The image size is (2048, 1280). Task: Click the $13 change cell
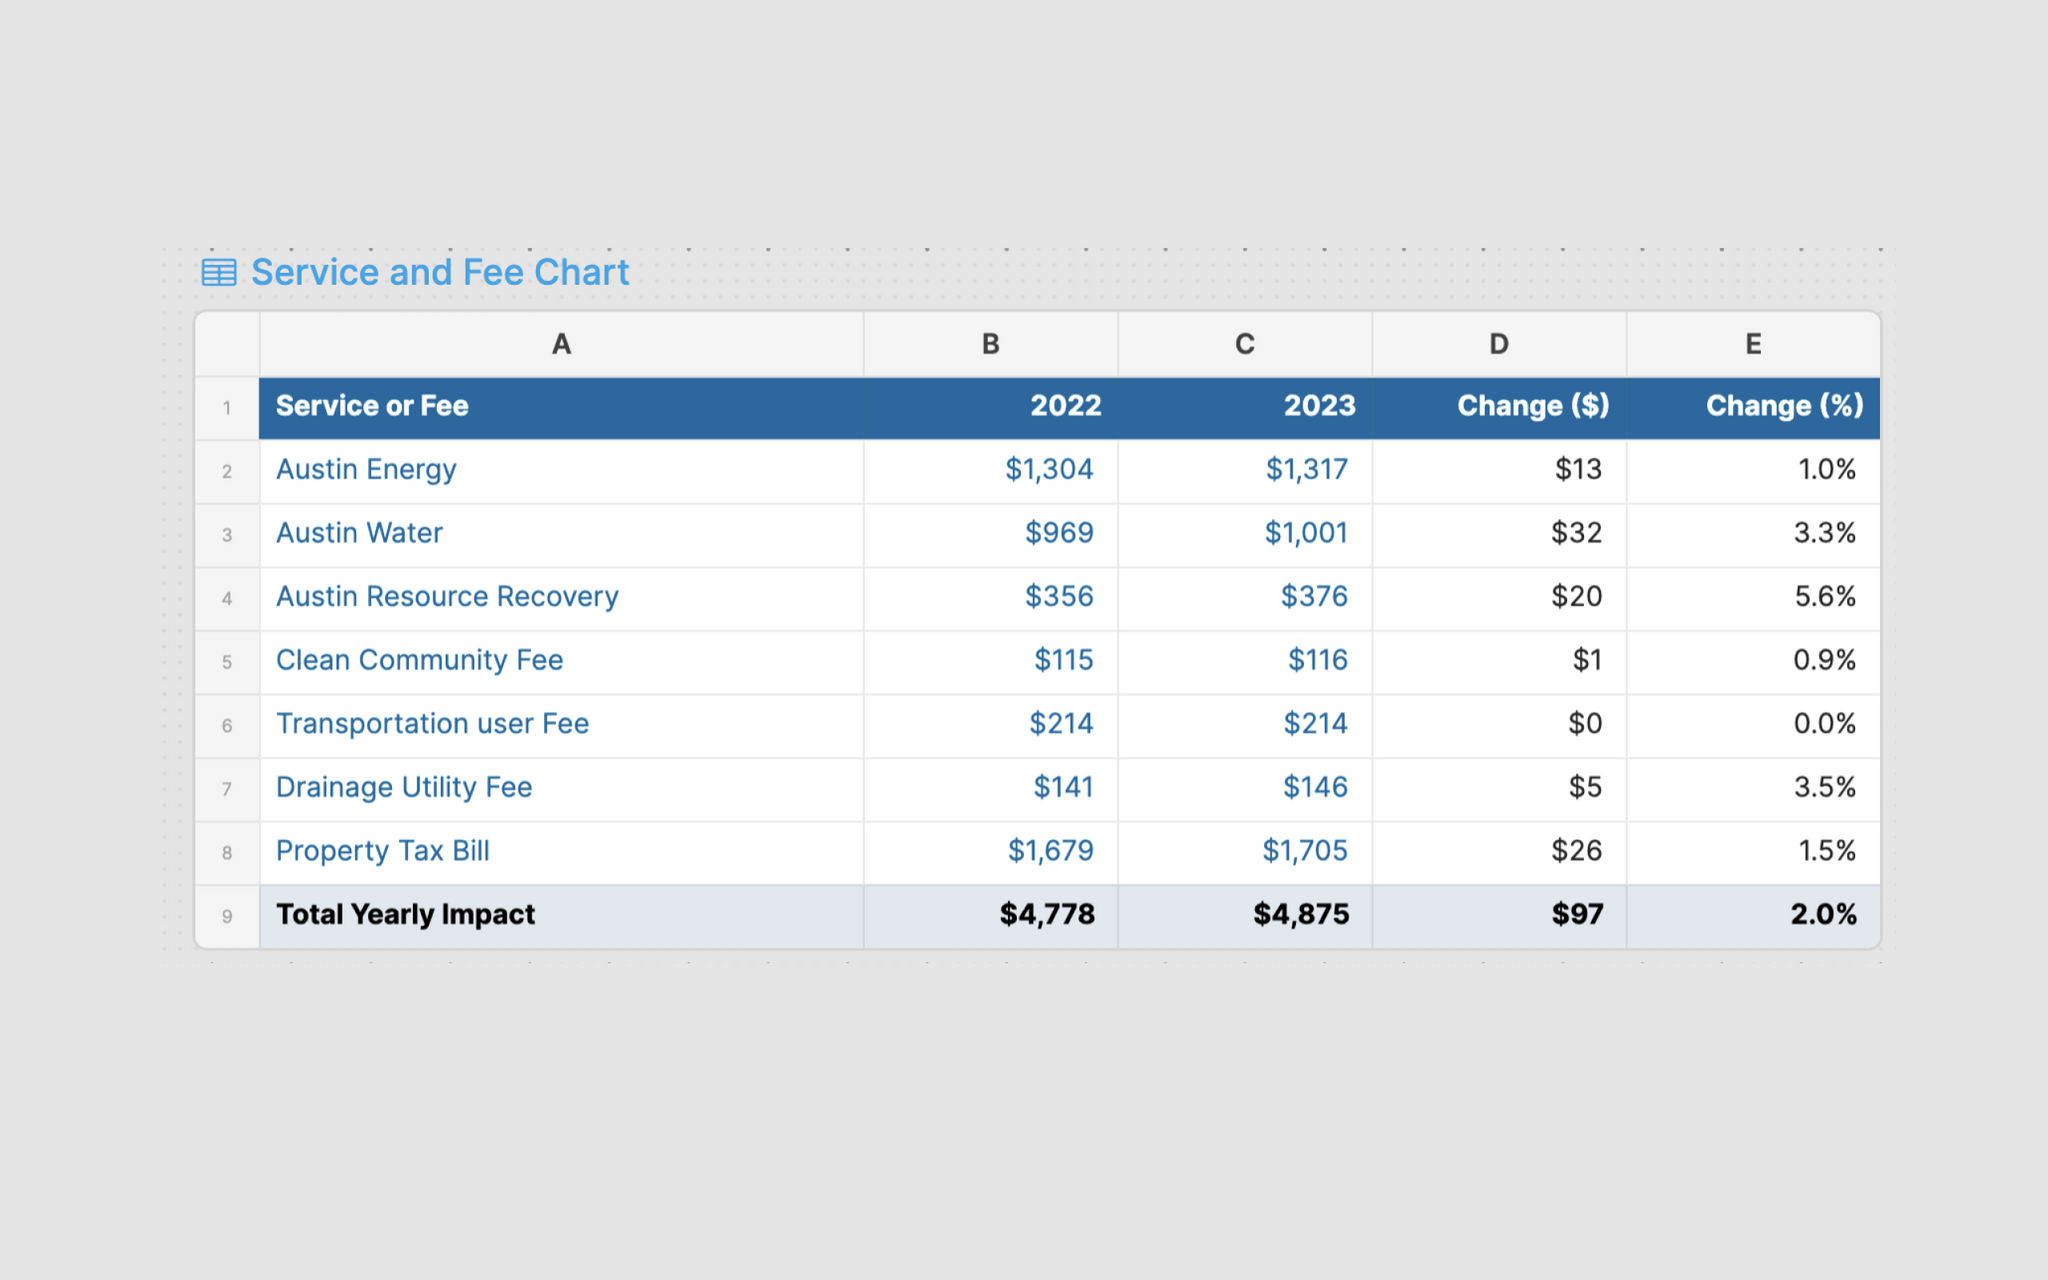pyautogui.click(x=1499, y=471)
